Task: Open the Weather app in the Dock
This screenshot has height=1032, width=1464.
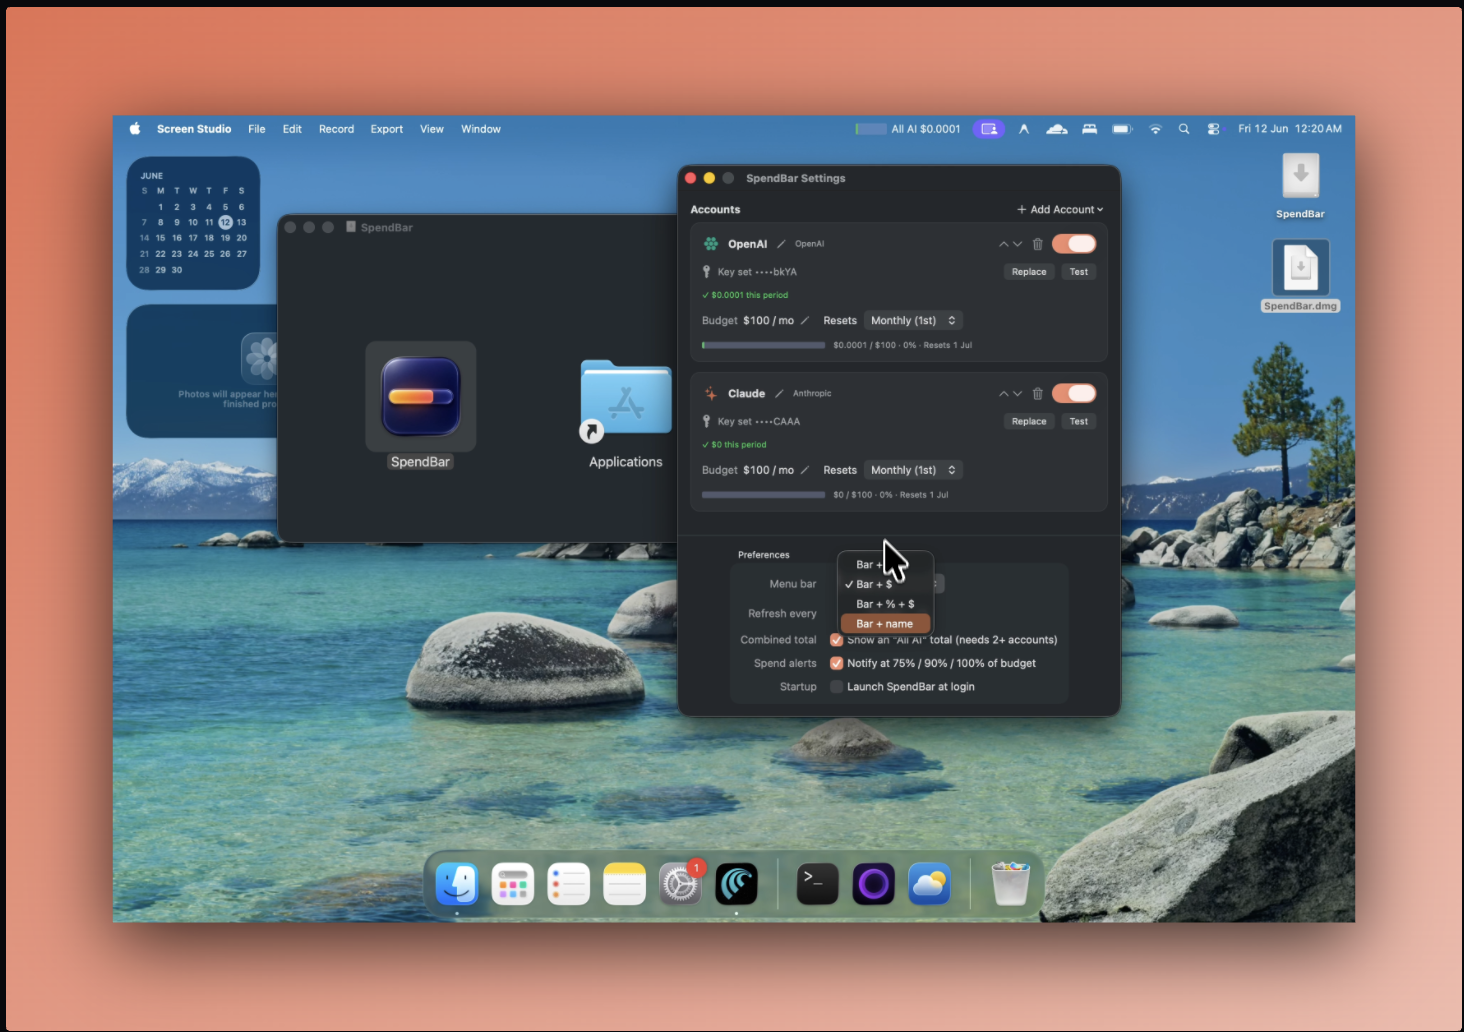Action: 929,884
